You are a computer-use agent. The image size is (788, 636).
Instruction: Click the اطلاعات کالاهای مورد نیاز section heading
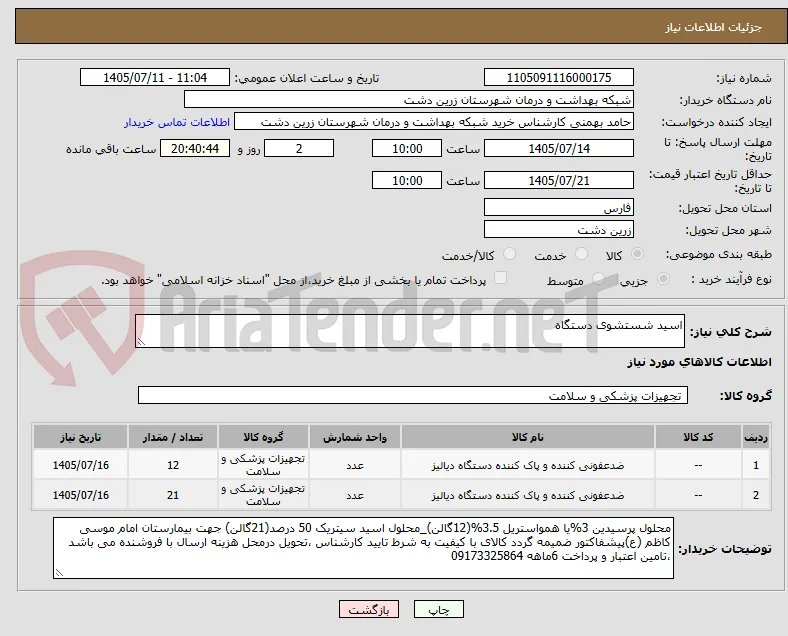pos(699,362)
